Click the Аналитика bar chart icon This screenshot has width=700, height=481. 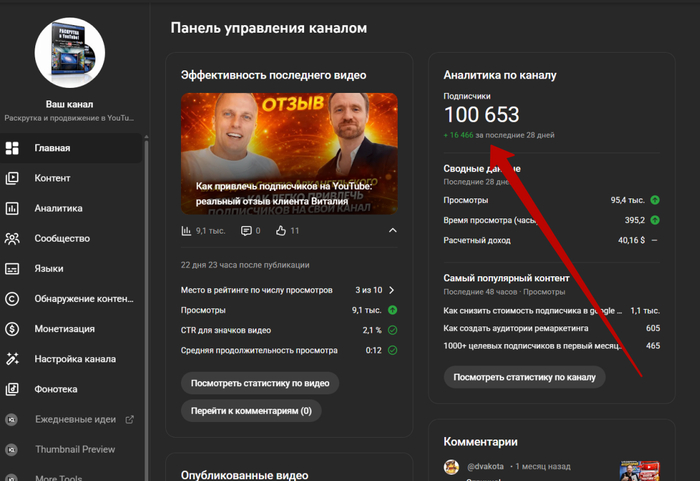(12, 208)
